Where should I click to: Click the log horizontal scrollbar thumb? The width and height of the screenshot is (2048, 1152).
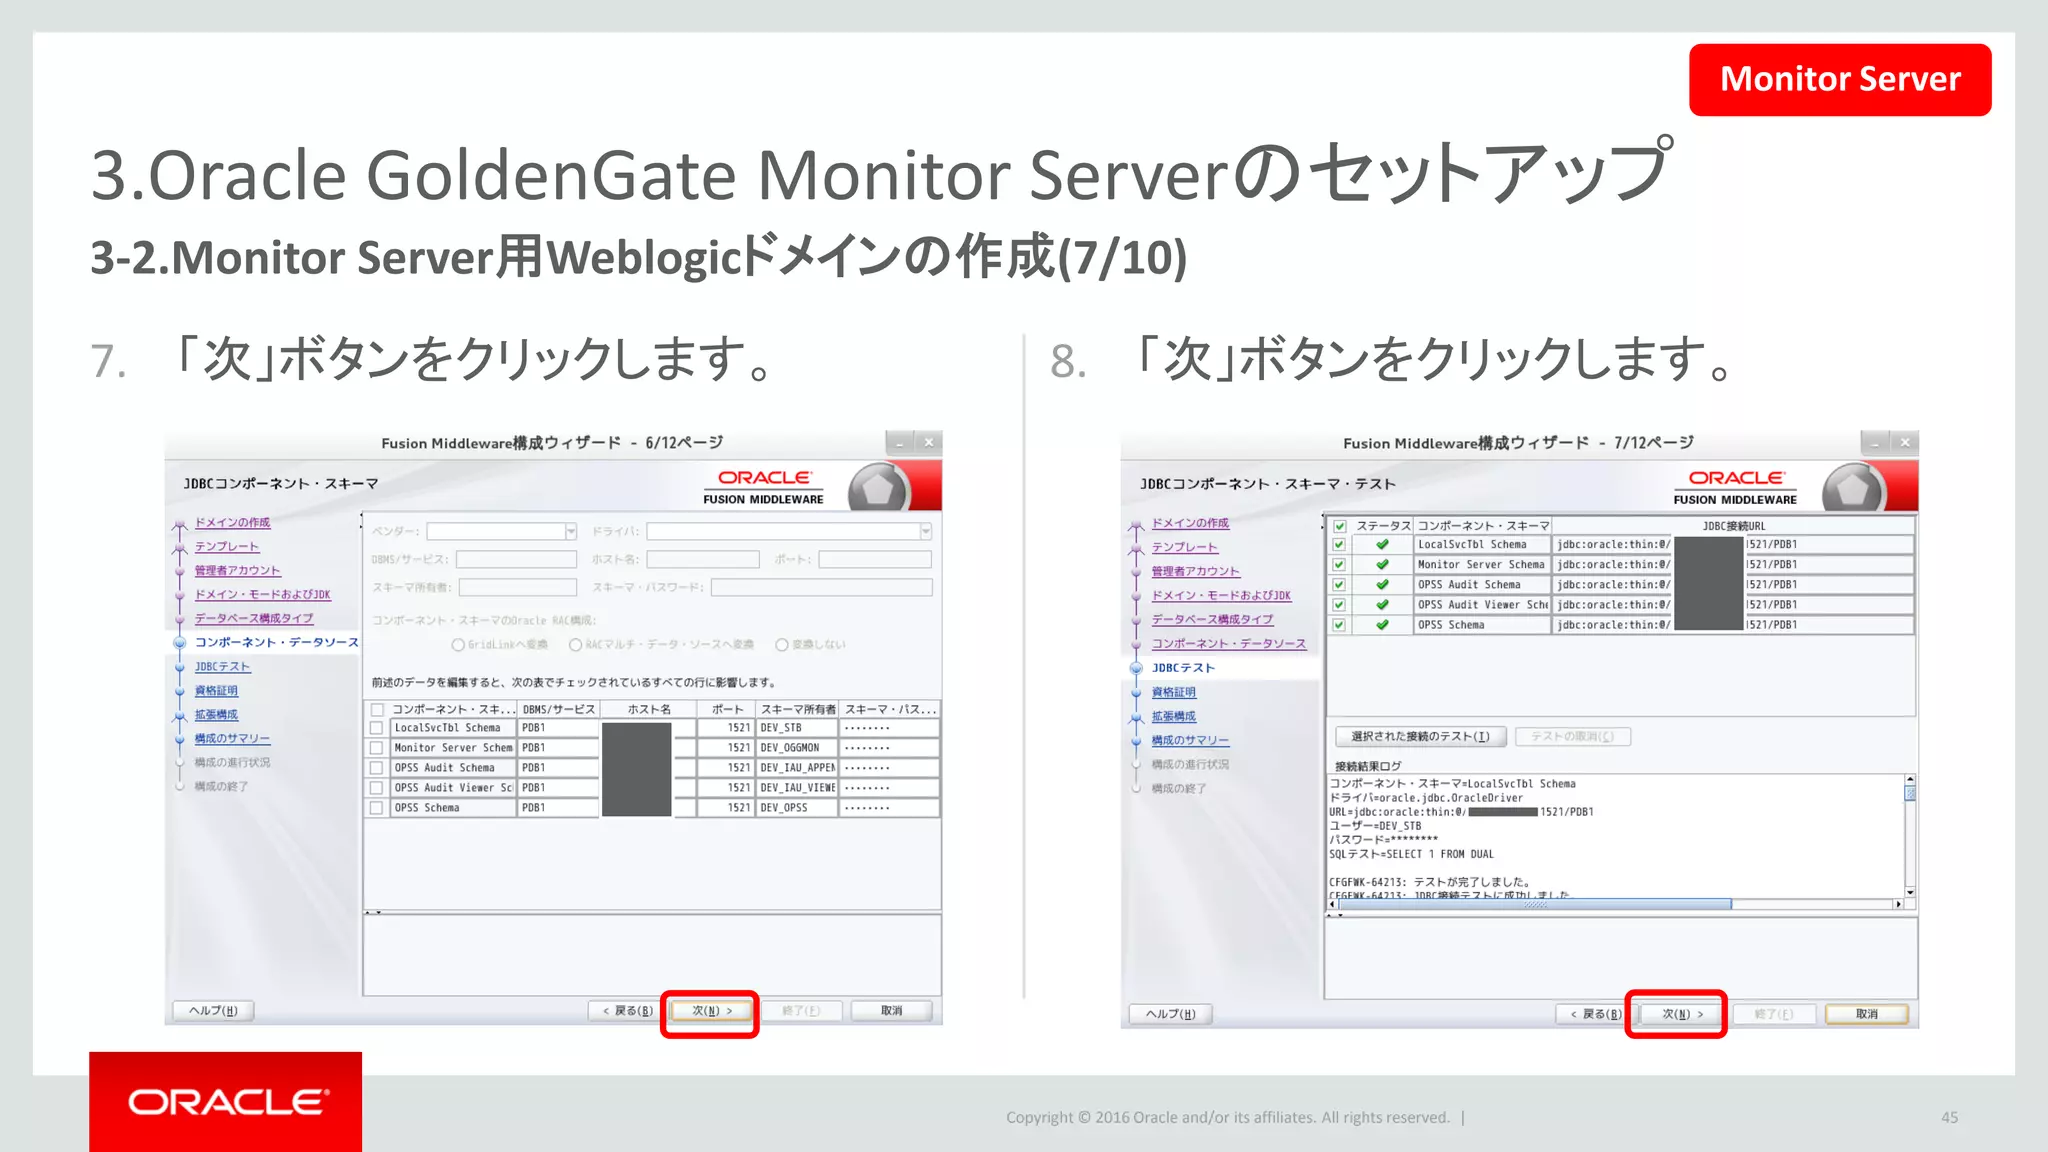[1535, 905]
